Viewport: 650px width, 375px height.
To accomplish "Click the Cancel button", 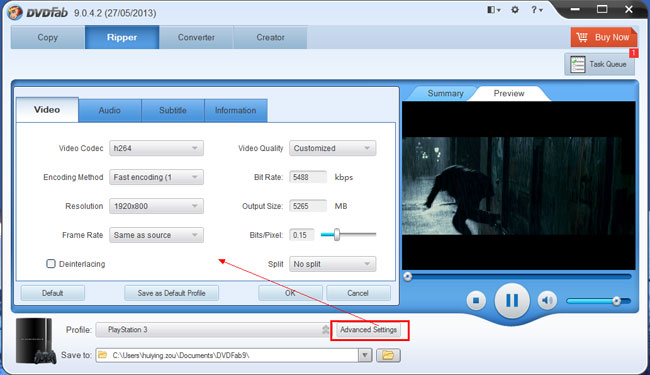I will (x=358, y=293).
